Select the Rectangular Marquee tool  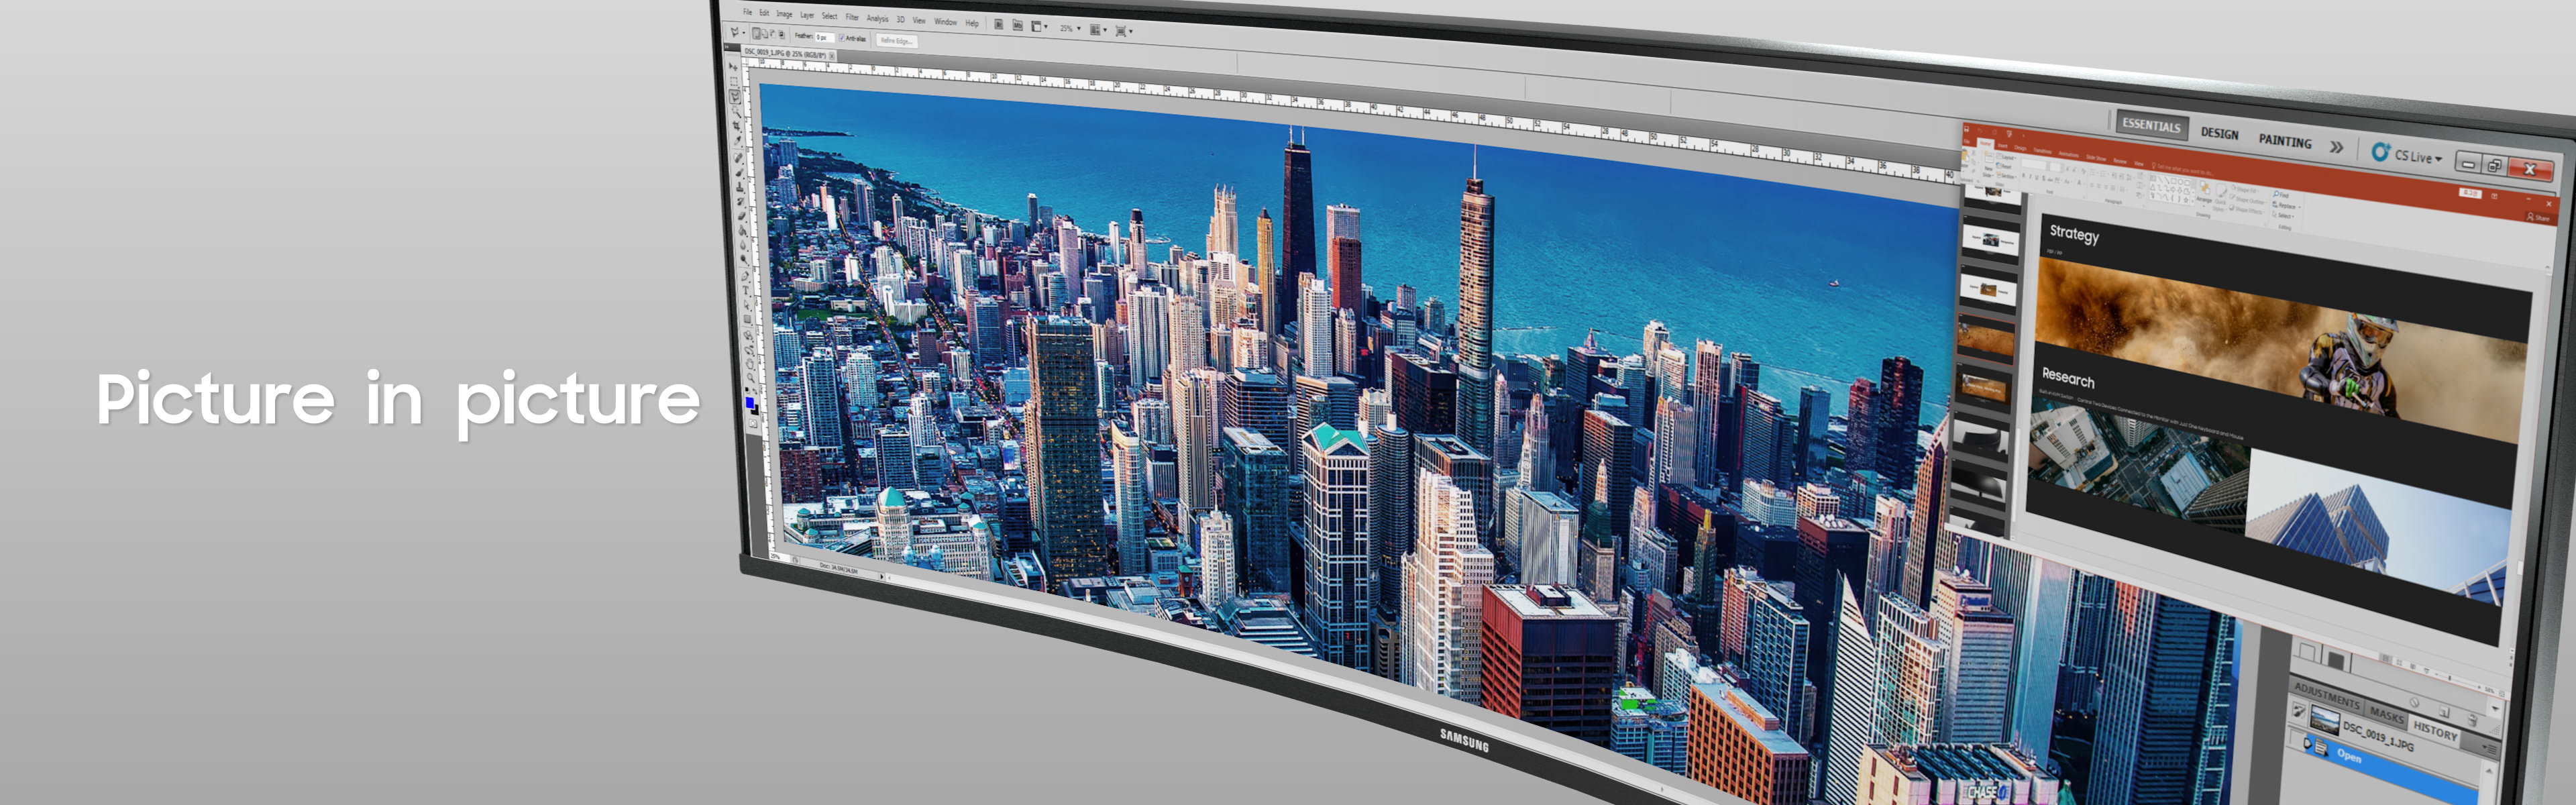point(734,82)
